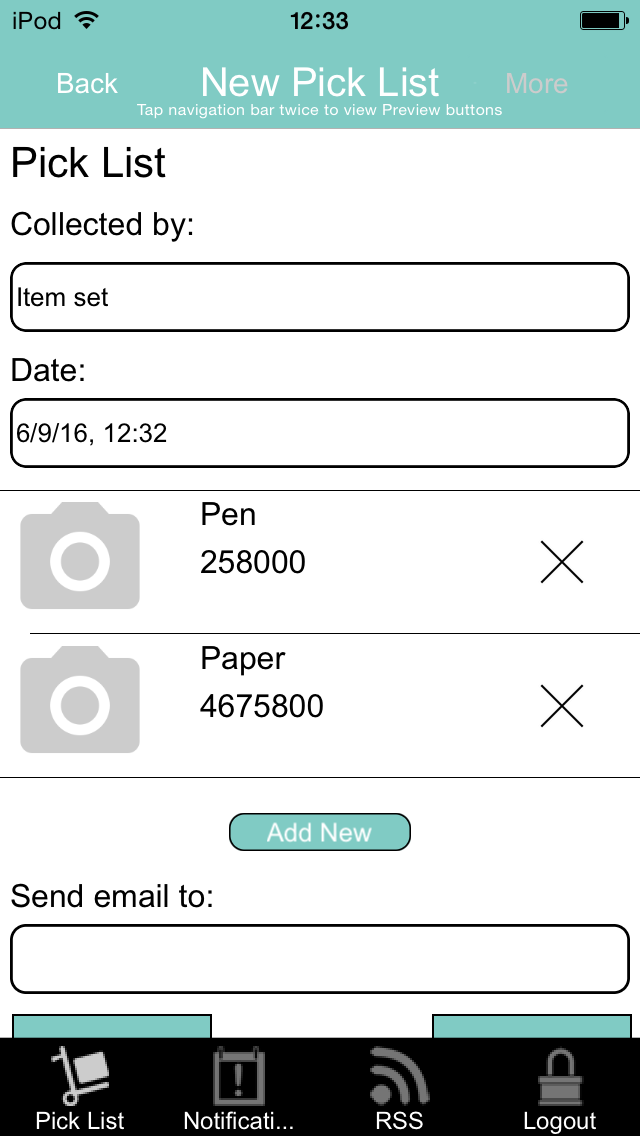This screenshot has width=640, height=1136.
Task: Tap the right teal button at bottom
Action: point(531,1026)
